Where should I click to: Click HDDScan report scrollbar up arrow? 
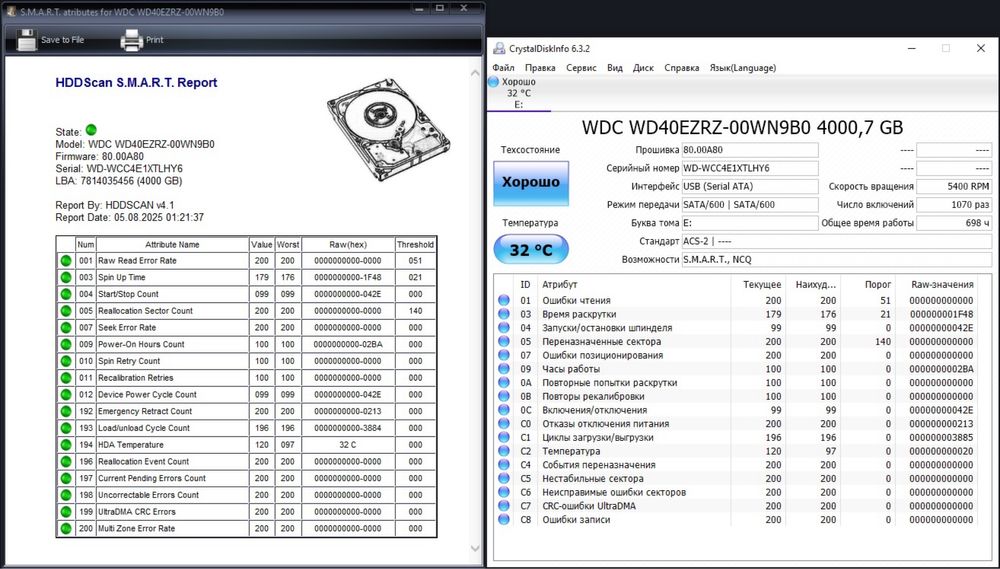click(x=475, y=73)
